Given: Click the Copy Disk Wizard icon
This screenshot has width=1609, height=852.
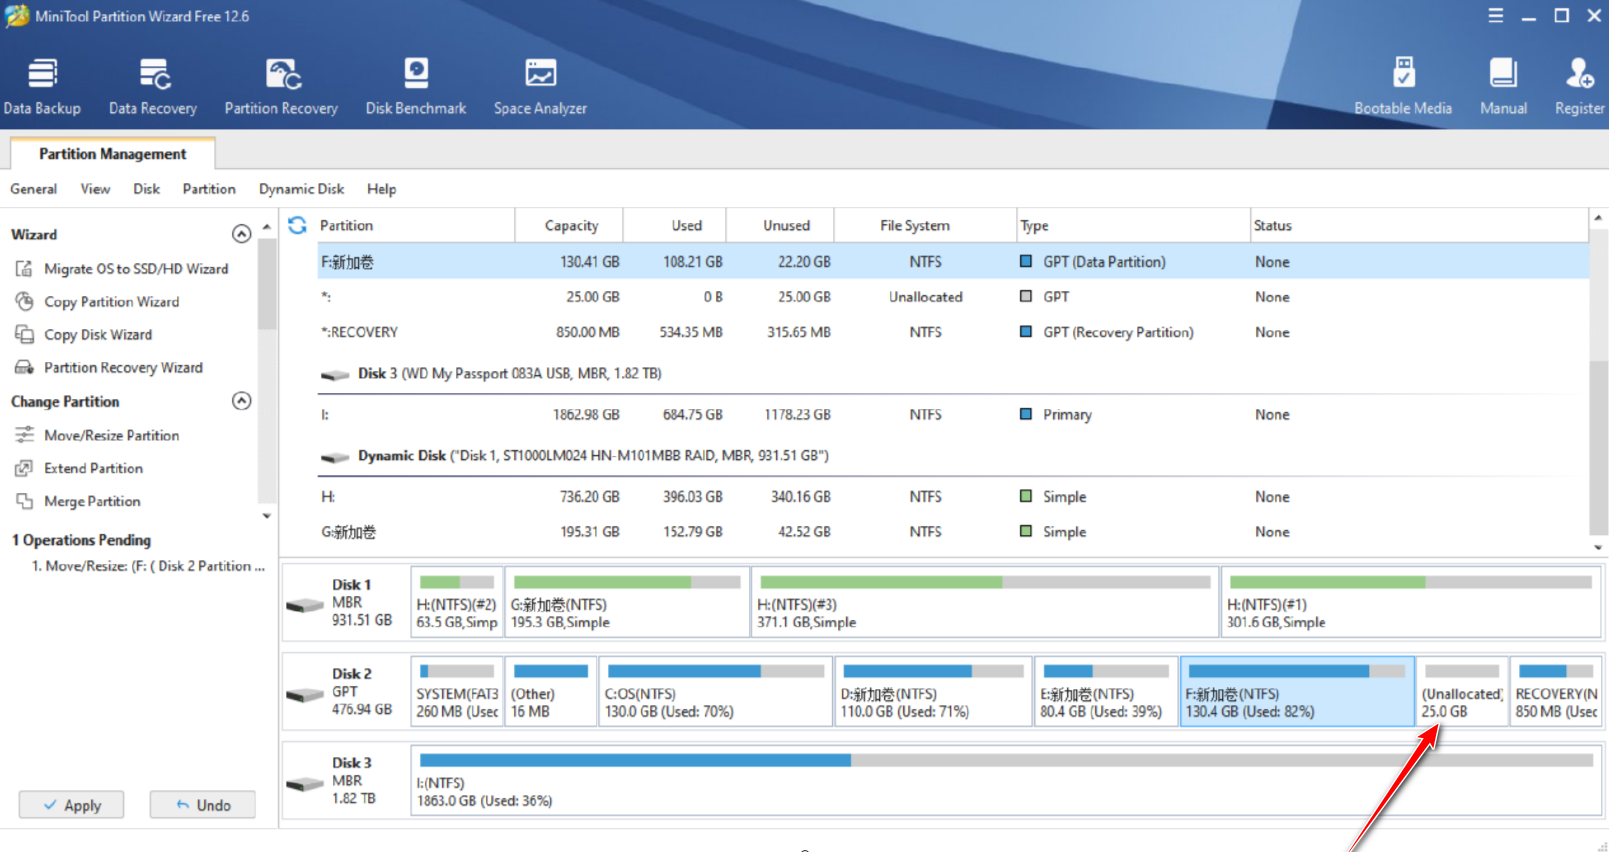Looking at the screenshot, I should 24,334.
